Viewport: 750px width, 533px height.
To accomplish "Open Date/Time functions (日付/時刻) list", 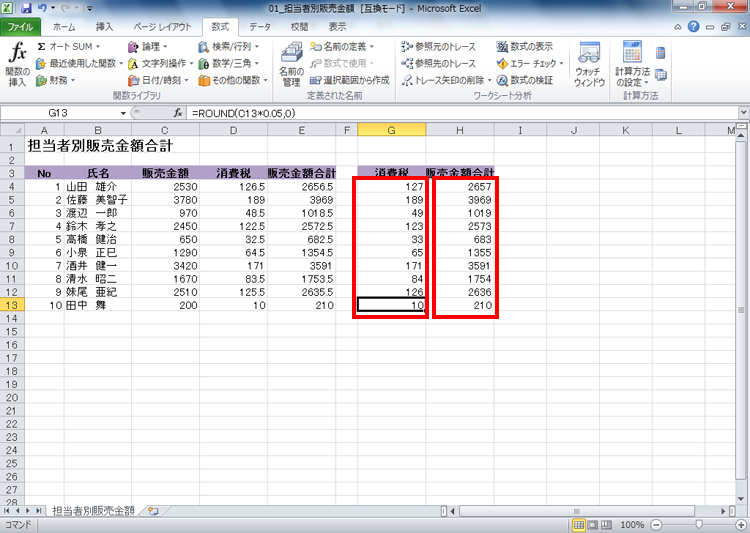I will (158, 80).
